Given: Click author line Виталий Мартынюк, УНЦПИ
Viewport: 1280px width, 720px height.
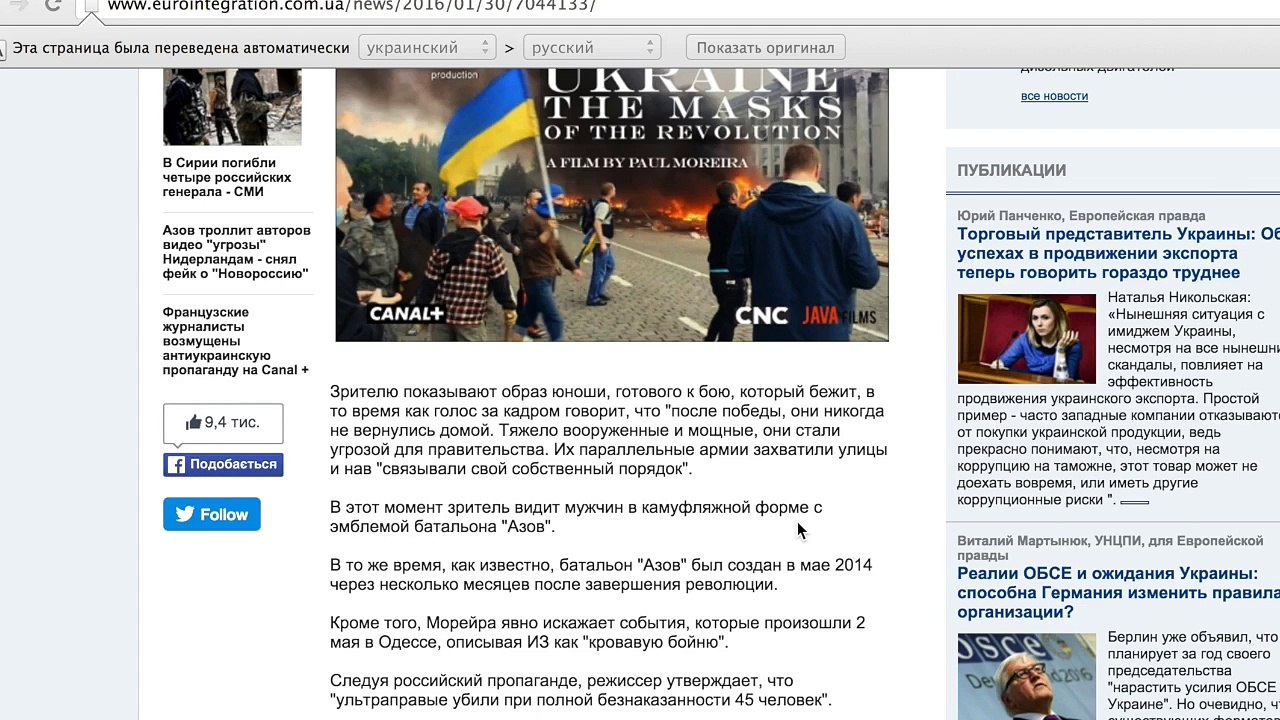Looking at the screenshot, I should [x=1110, y=548].
